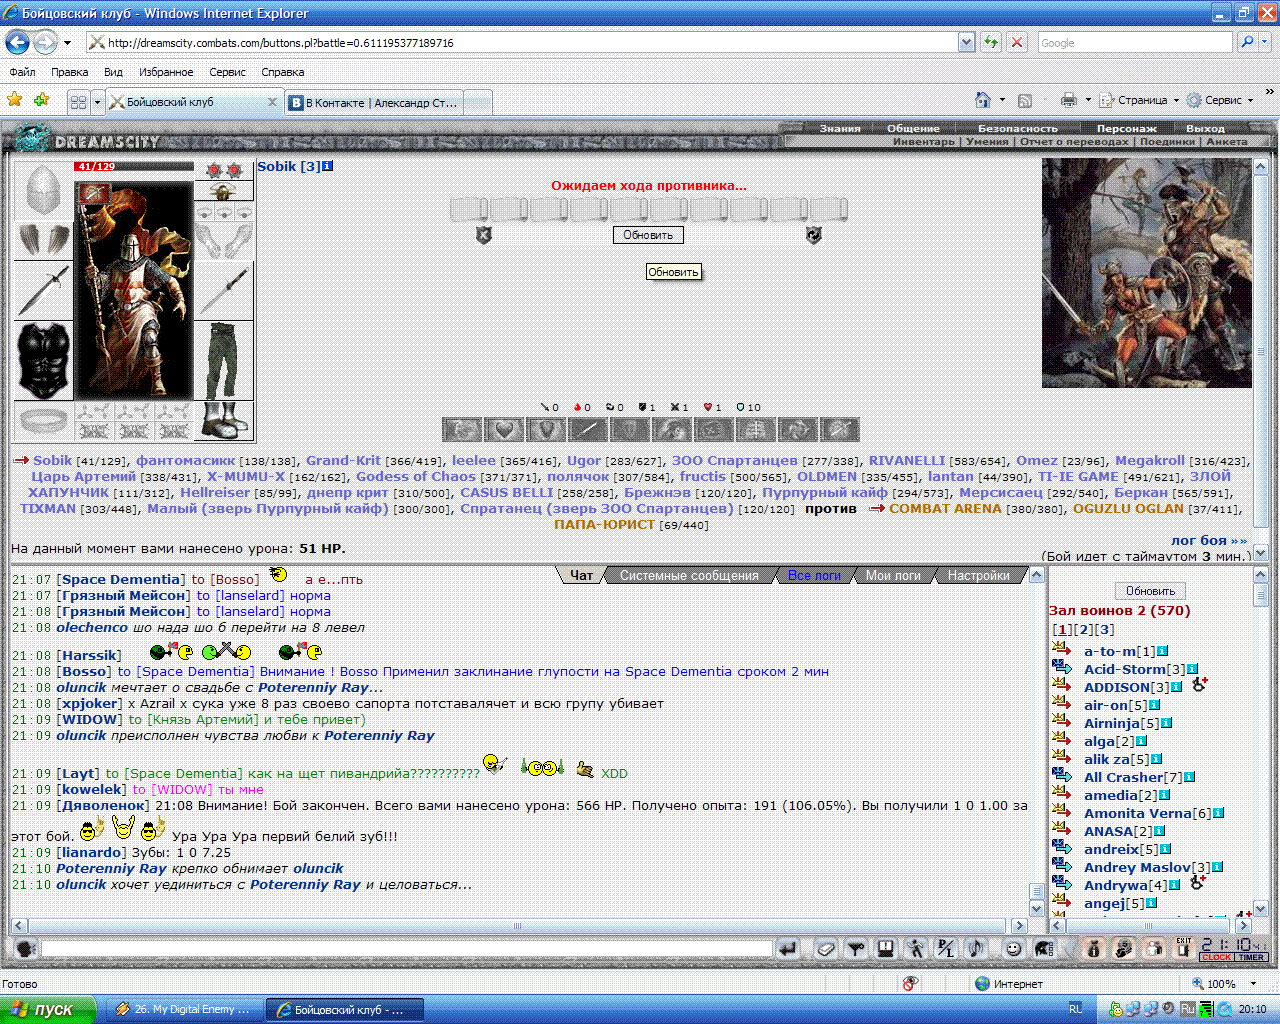Click Обновить button above player list
The height and width of the screenshot is (1024, 1280).
click(x=1151, y=591)
